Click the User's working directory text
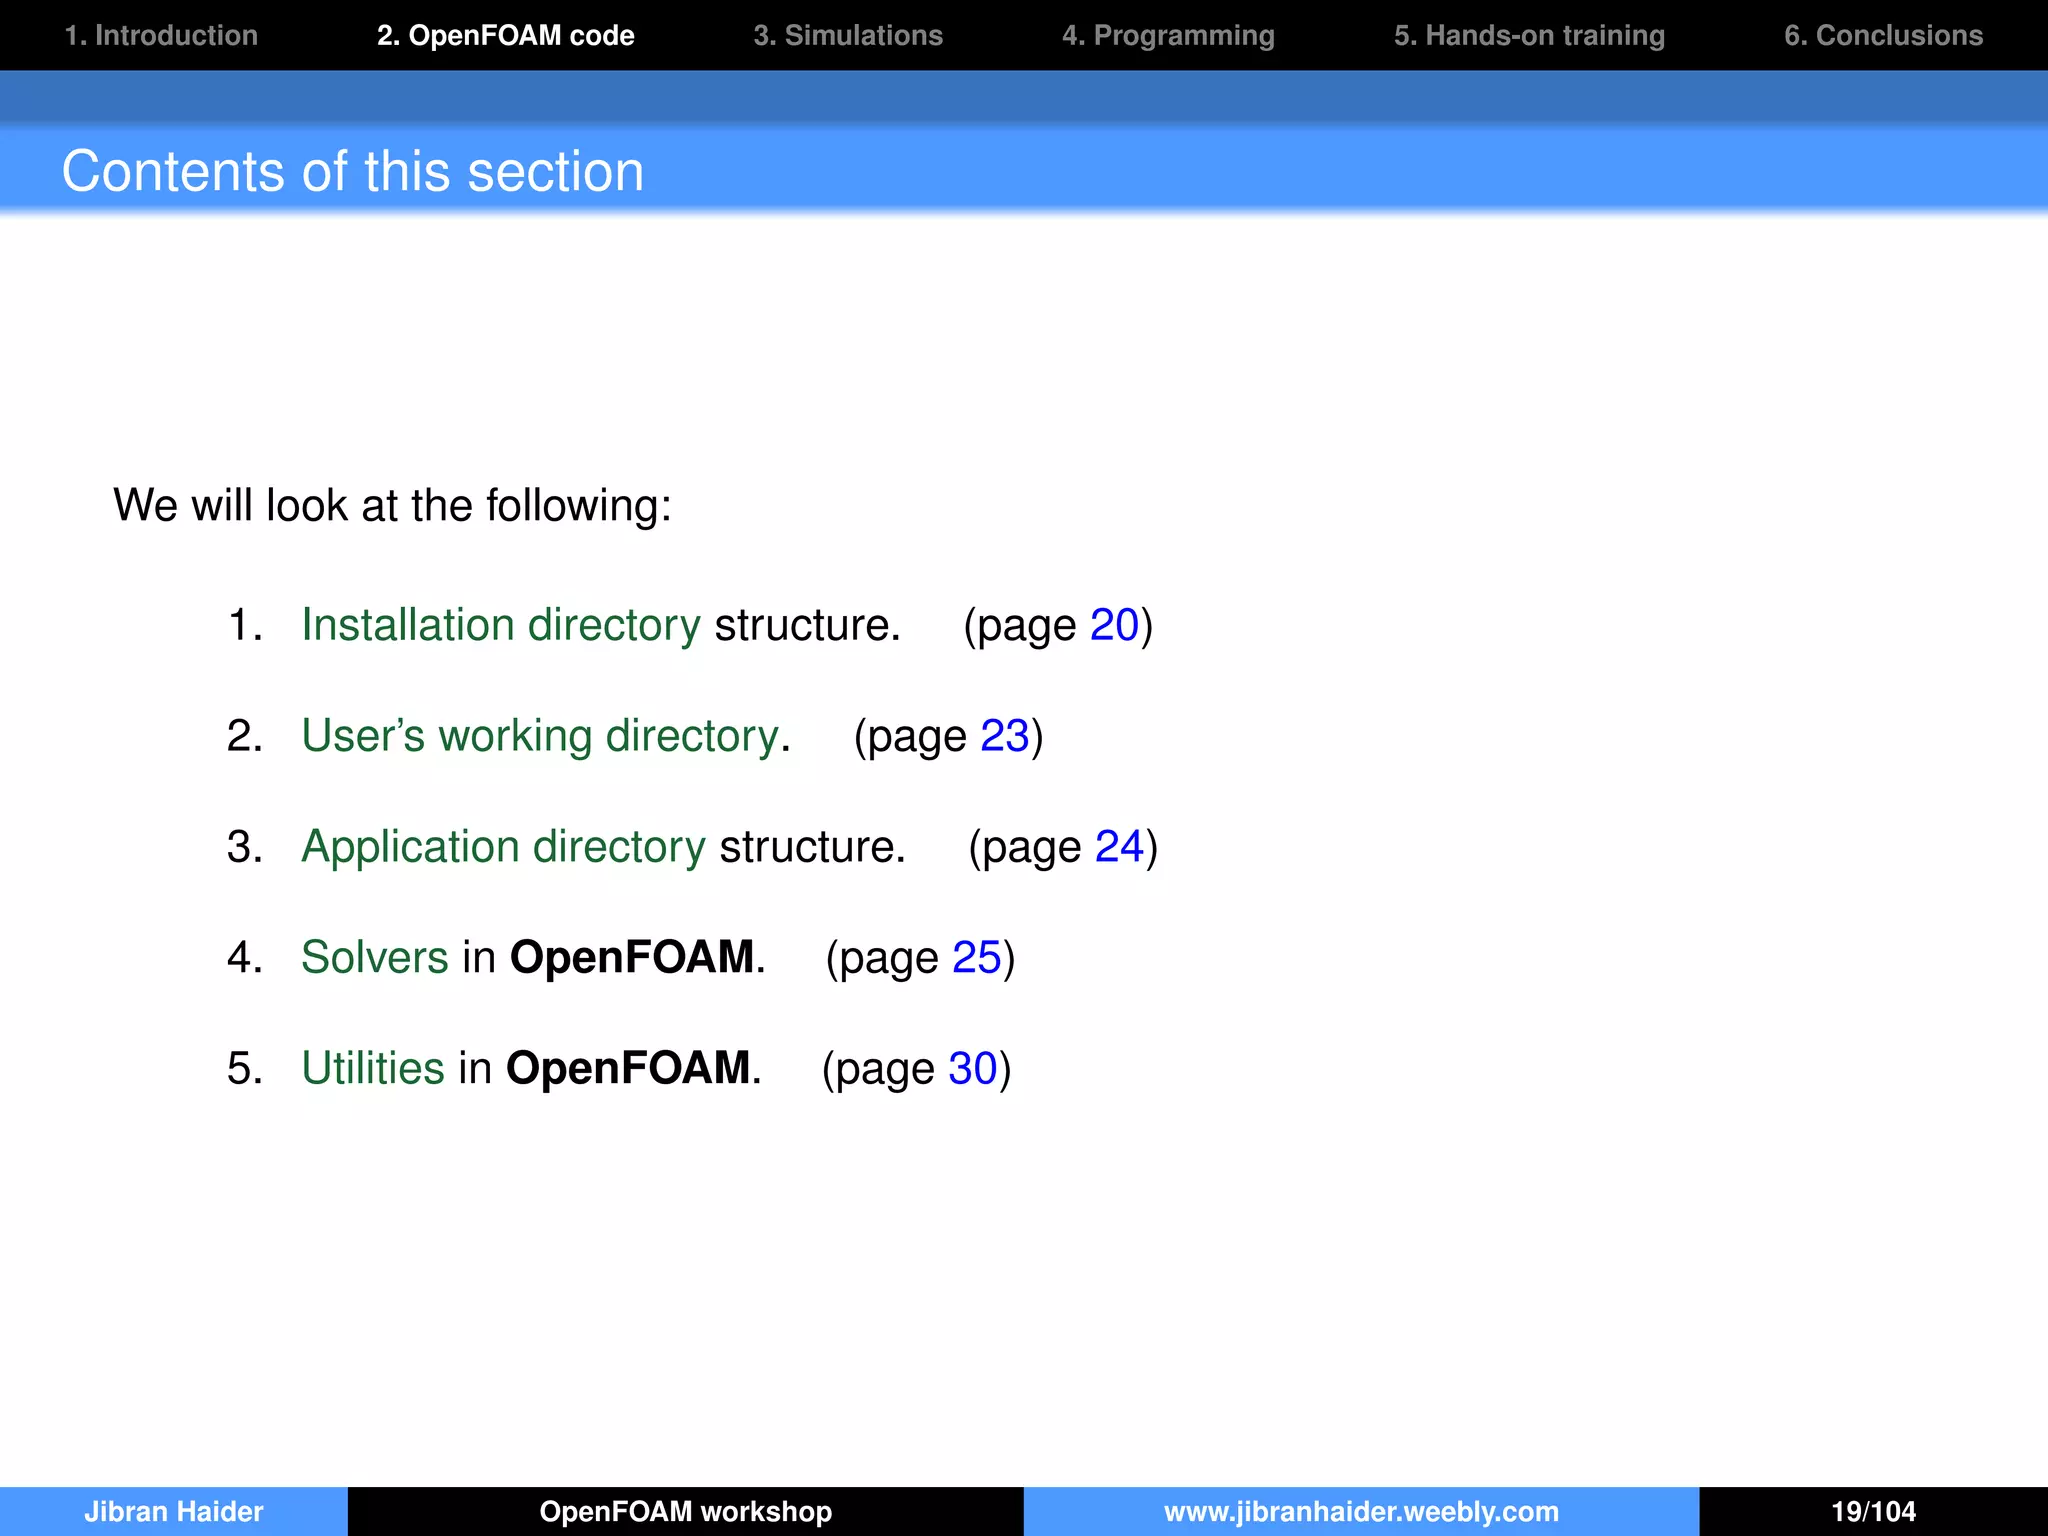Screen dimensions: 2048x1536 click(540, 736)
